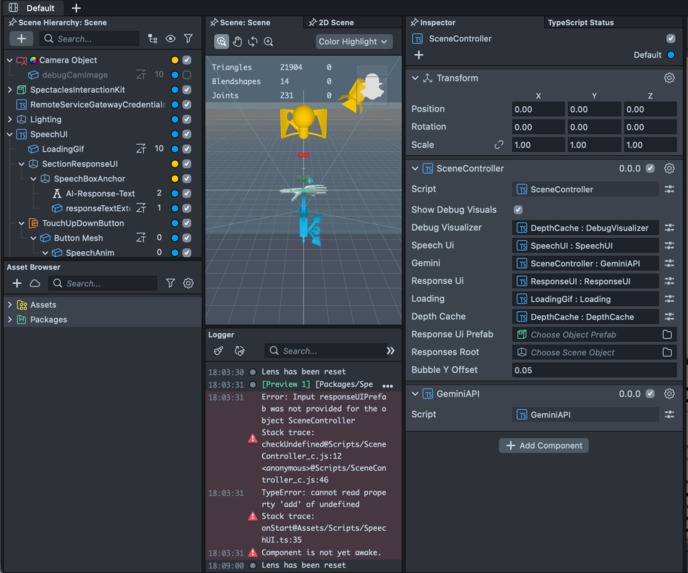
Task: Clear the Logger with broom icon
Action: [219, 351]
